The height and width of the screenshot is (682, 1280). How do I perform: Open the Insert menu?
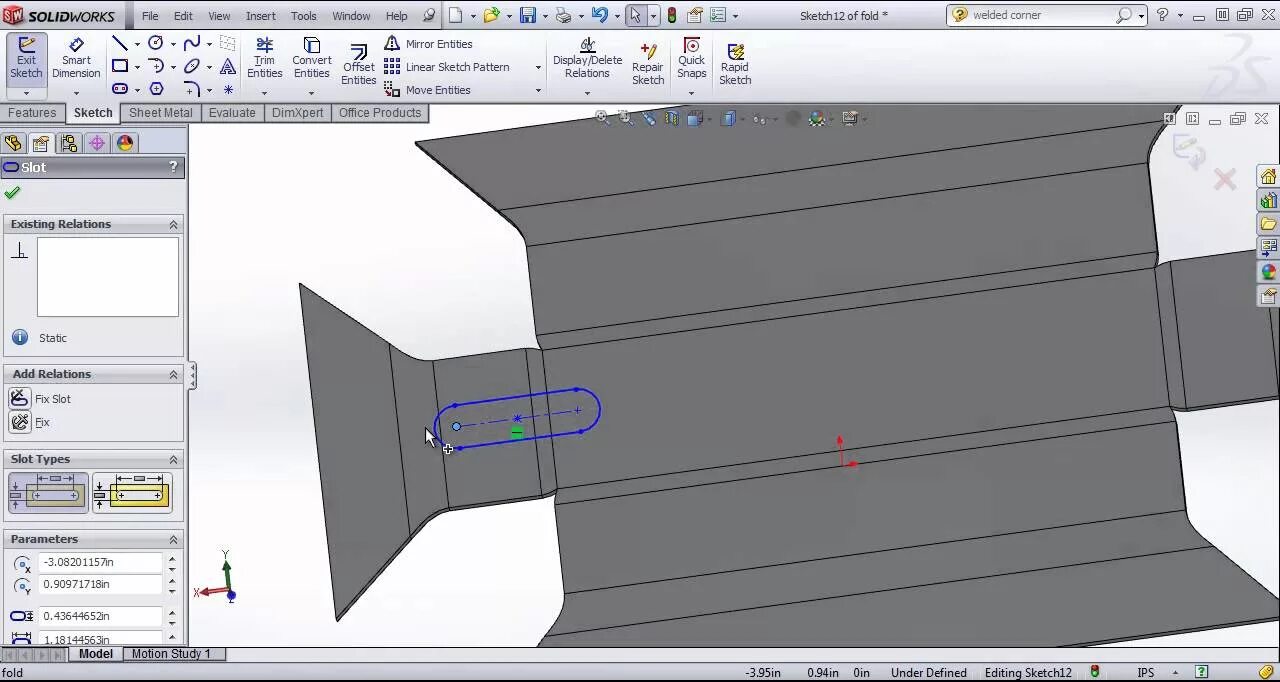[261, 16]
